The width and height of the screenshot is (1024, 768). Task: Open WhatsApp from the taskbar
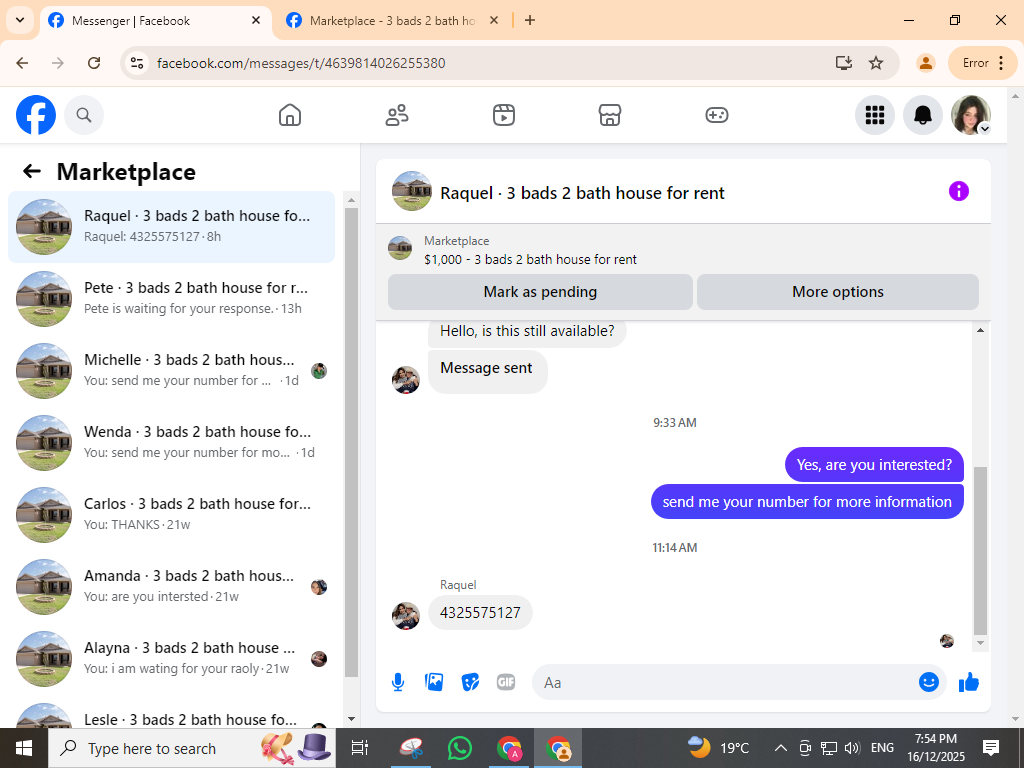[x=460, y=748]
